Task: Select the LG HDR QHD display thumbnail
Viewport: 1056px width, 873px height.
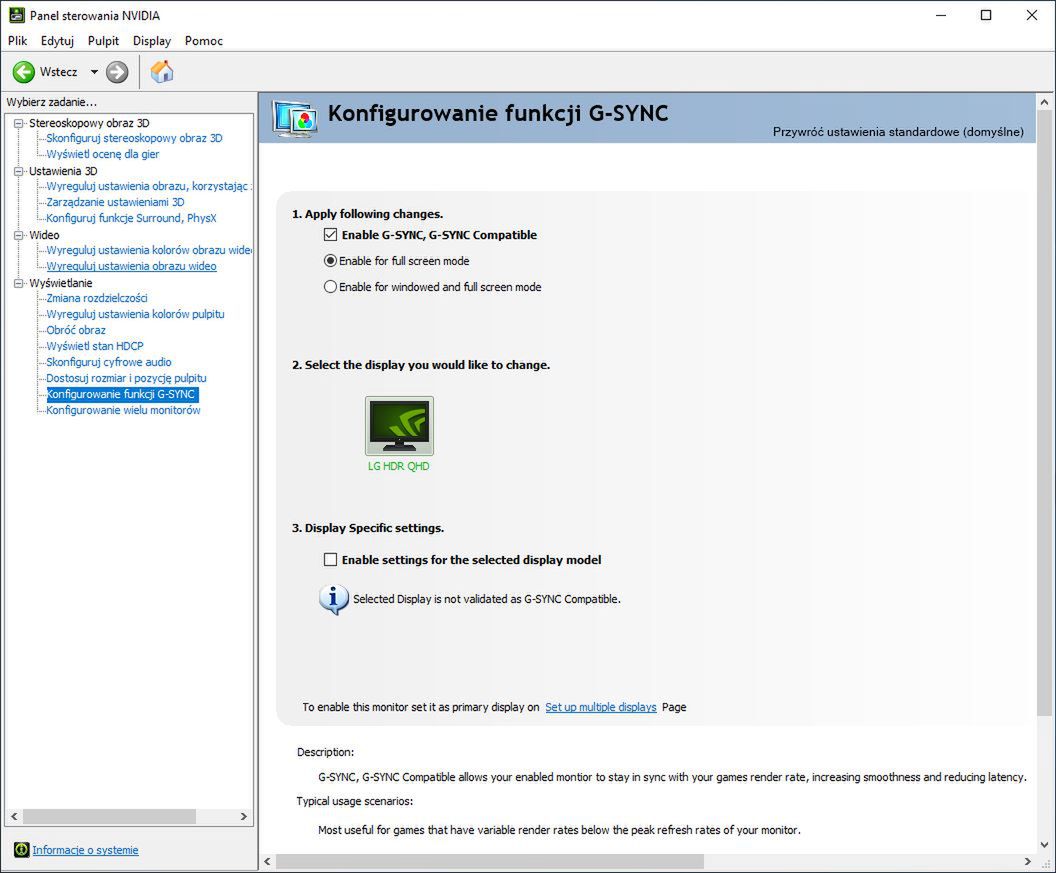Action: coord(399,426)
